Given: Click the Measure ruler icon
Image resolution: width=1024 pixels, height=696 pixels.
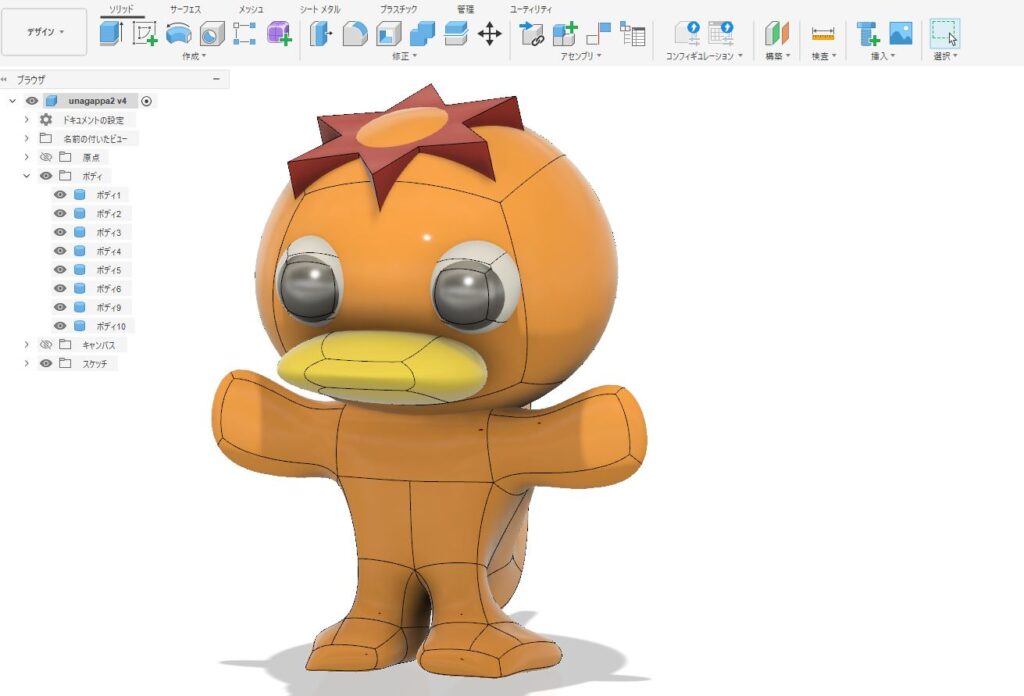Looking at the screenshot, I should 822,34.
